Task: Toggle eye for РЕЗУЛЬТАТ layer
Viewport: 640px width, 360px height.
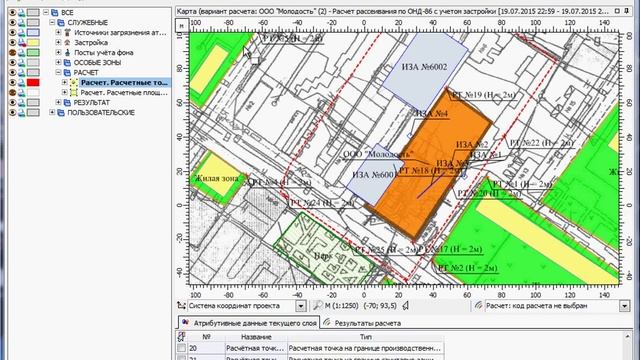Action: [13, 102]
